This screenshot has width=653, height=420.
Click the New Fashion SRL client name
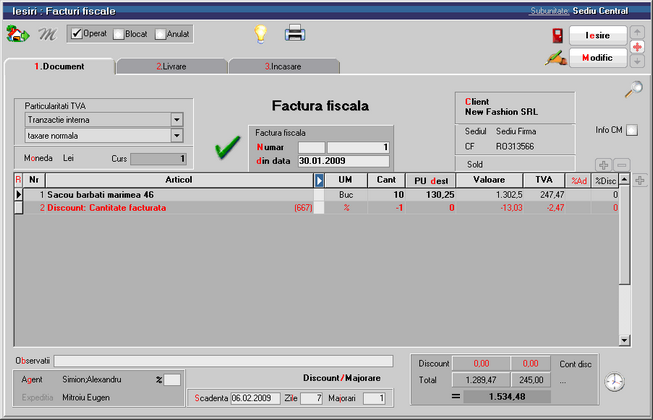501,112
